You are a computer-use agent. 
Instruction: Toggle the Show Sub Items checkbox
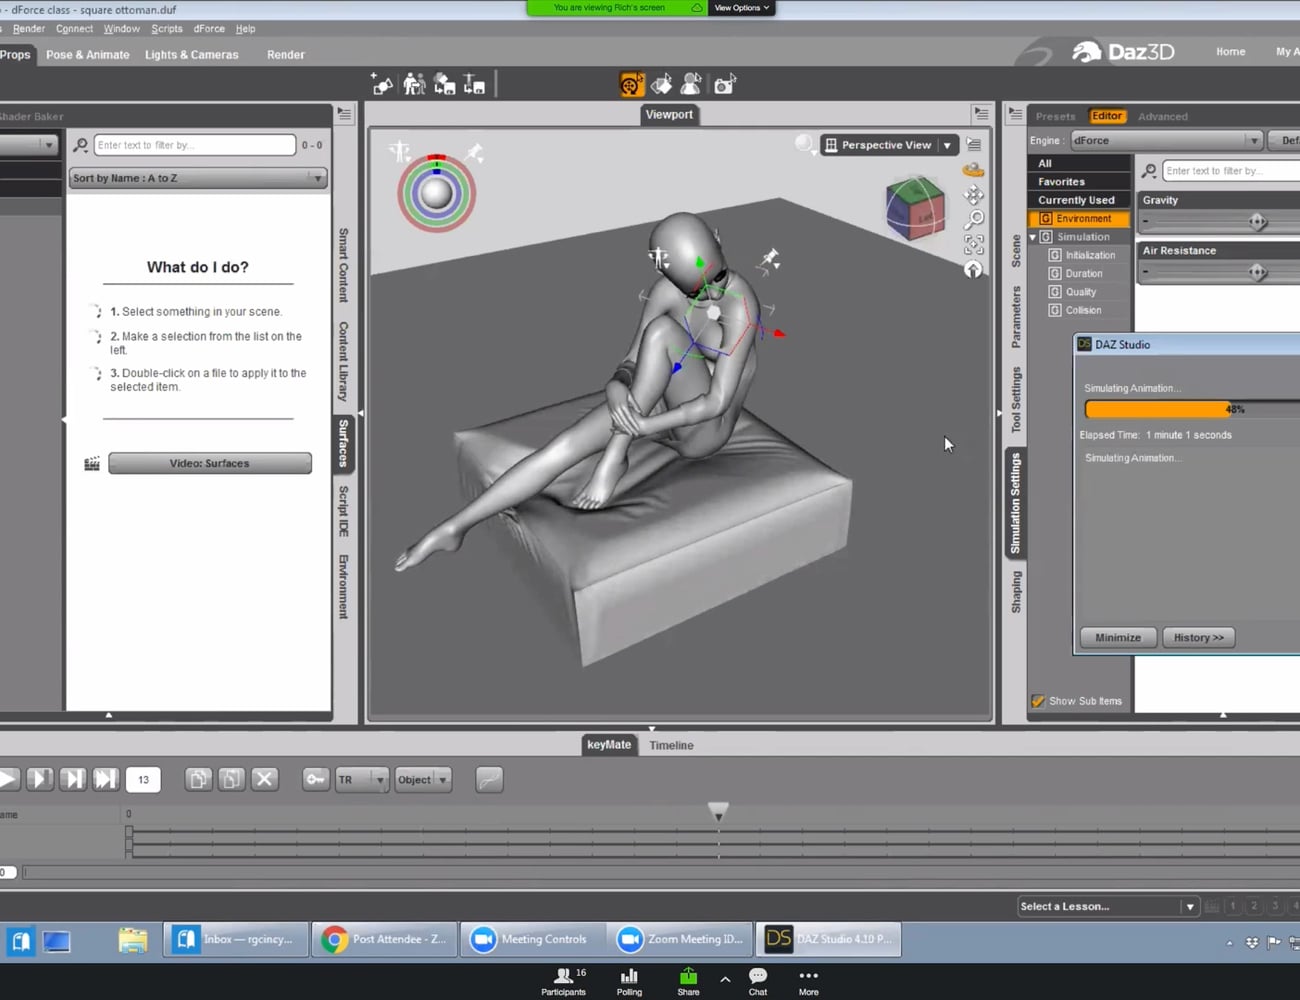pos(1038,701)
